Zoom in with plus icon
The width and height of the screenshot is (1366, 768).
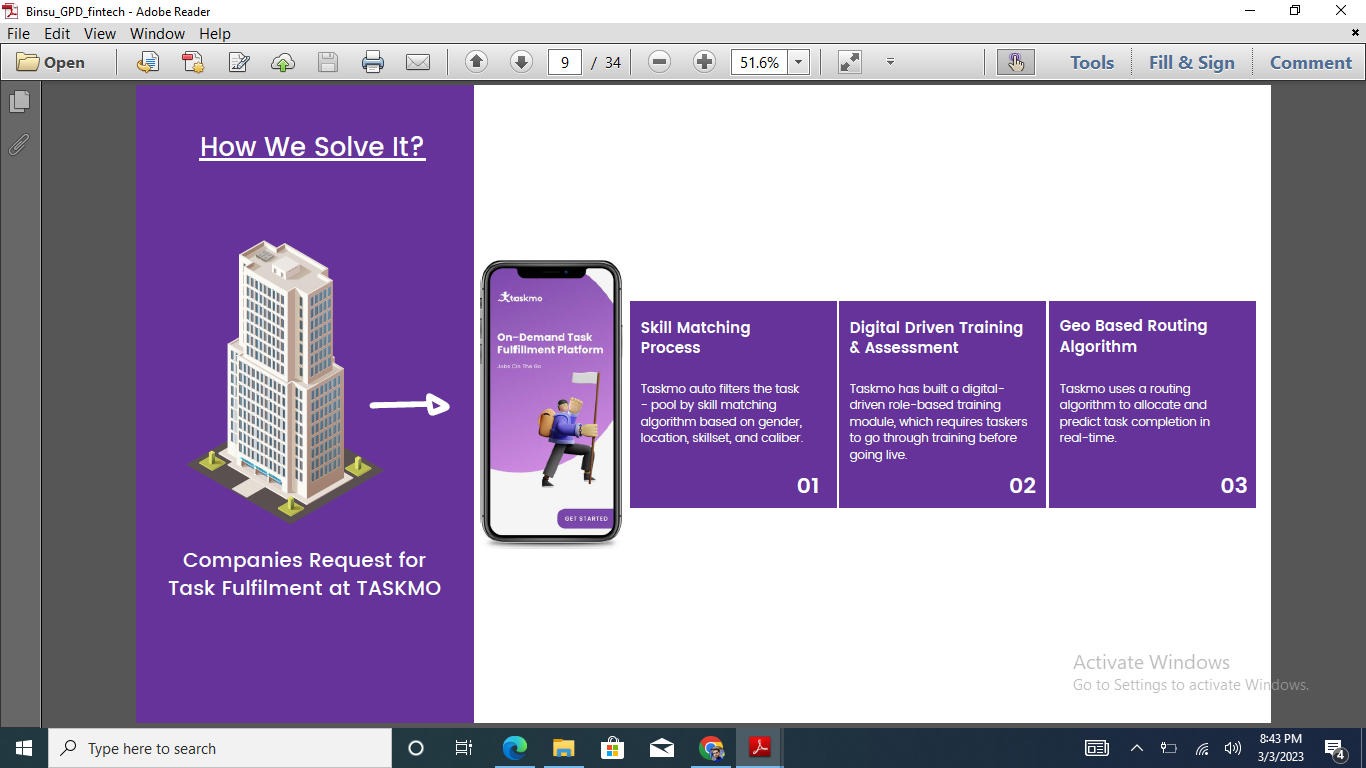pos(704,62)
